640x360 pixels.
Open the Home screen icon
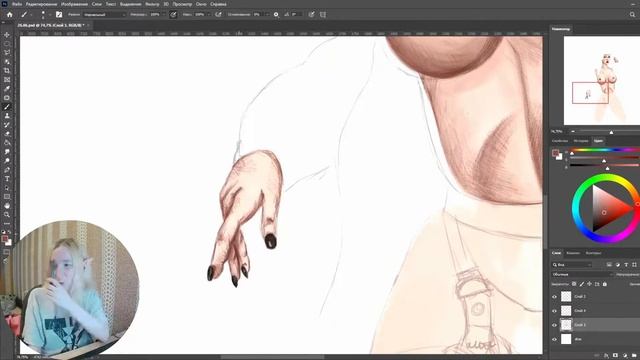[x=9, y=14]
